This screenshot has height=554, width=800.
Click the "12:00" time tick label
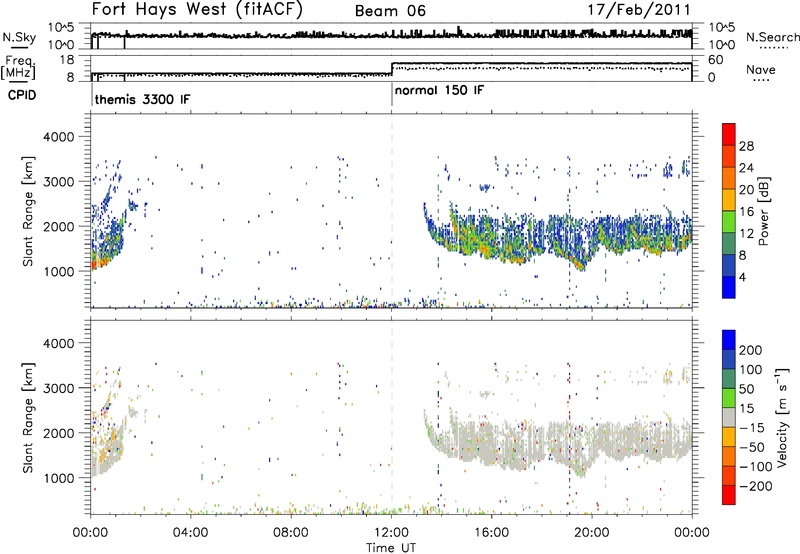pyautogui.click(x=391, y=533)
